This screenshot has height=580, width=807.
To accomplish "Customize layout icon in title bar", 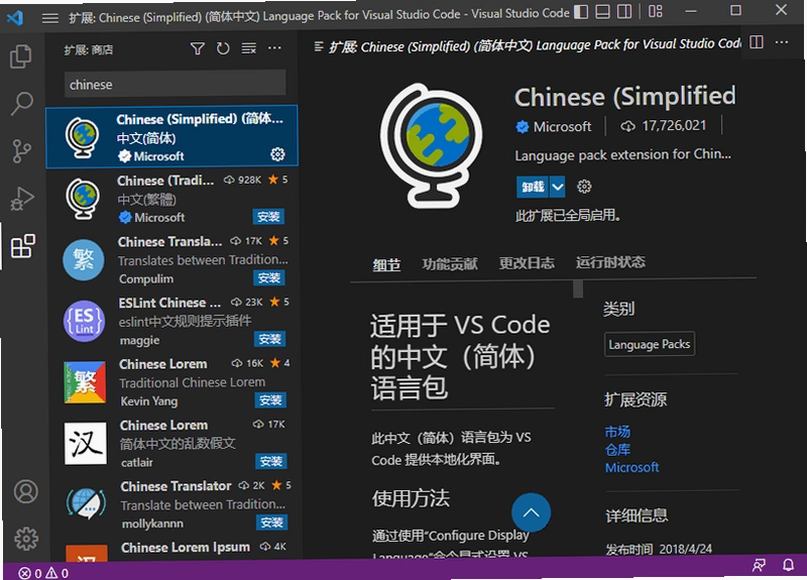I will [x=655, y=11].
